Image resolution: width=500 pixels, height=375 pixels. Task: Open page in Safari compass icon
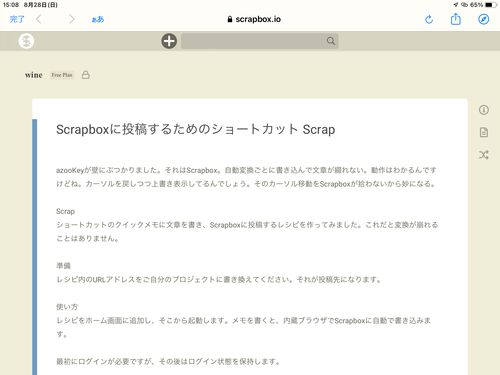click(484, 19)
